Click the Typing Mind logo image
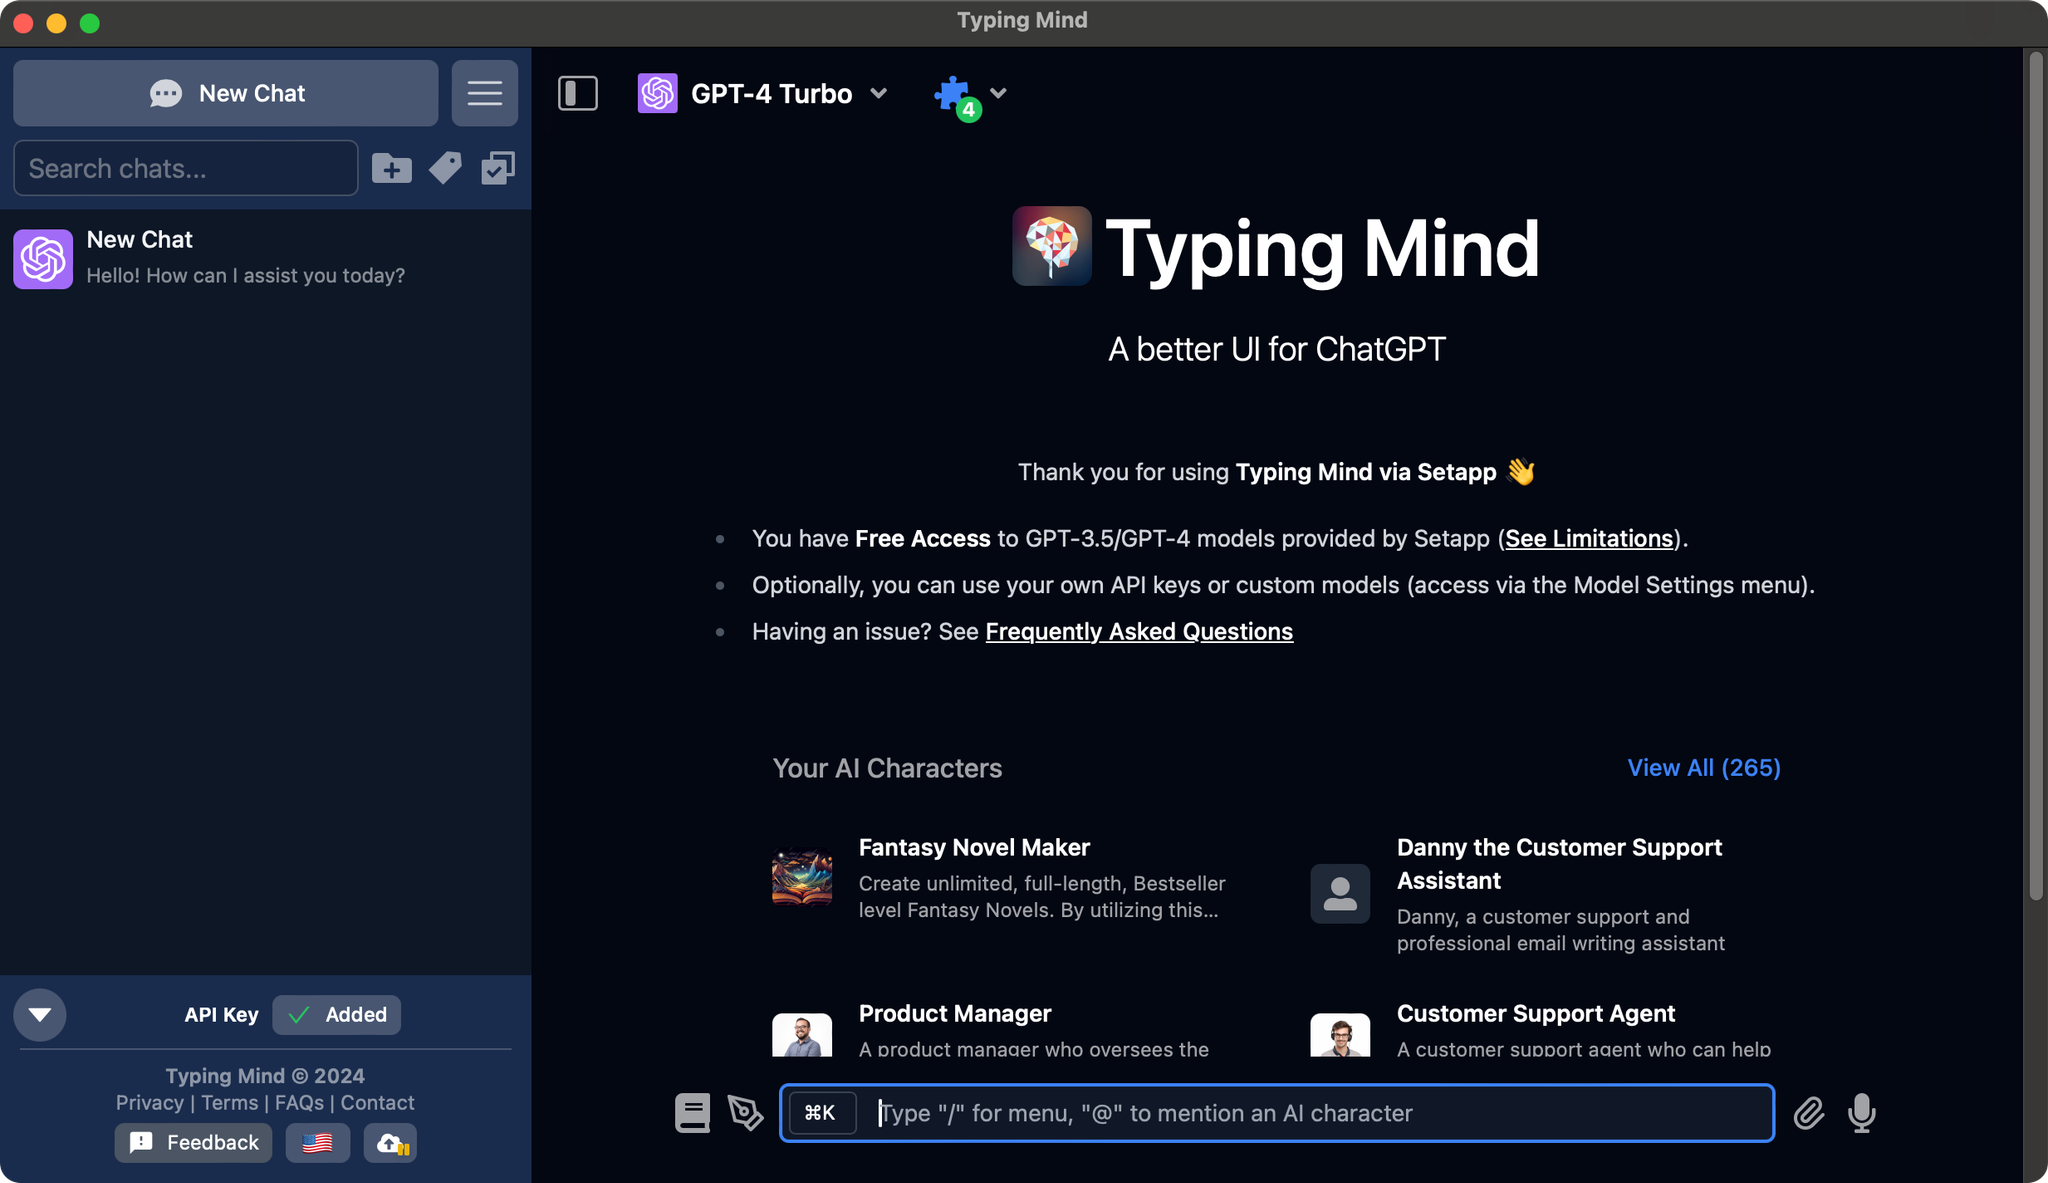 coord(1052,246)
